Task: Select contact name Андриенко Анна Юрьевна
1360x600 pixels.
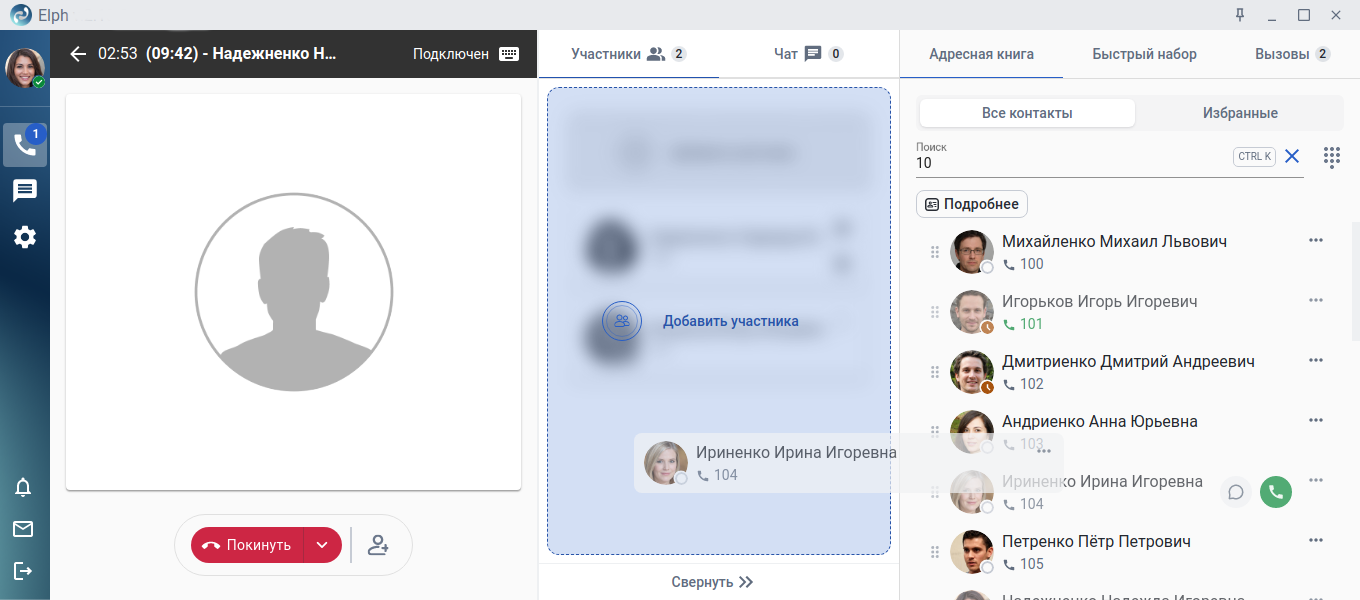Action: coord(1100,422)
